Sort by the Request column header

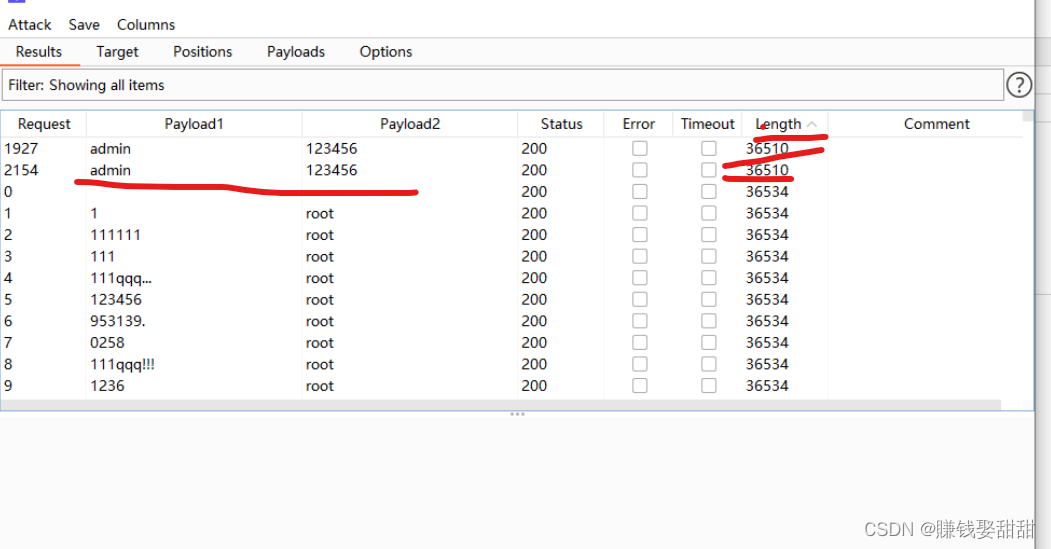(44, 124)
